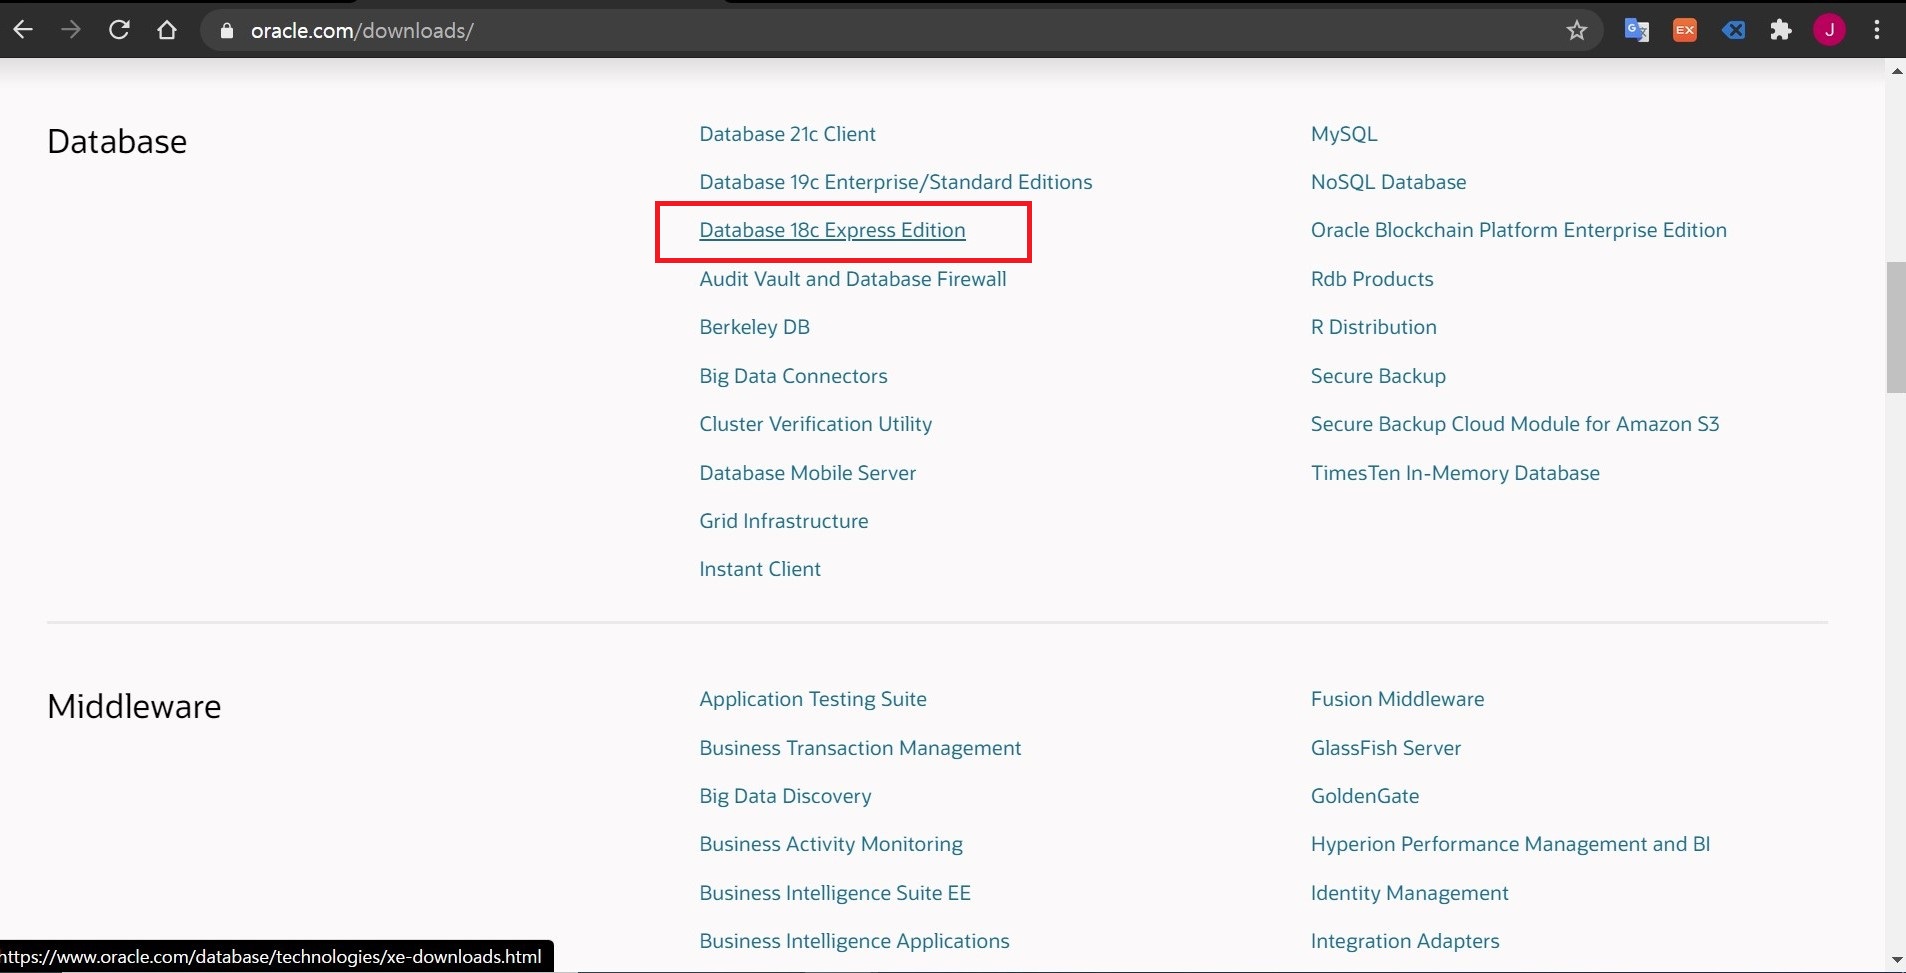Open the Secure Backup link
Screen dimensions: 1906x973
pyautogui.click(x=1379, y=376)
